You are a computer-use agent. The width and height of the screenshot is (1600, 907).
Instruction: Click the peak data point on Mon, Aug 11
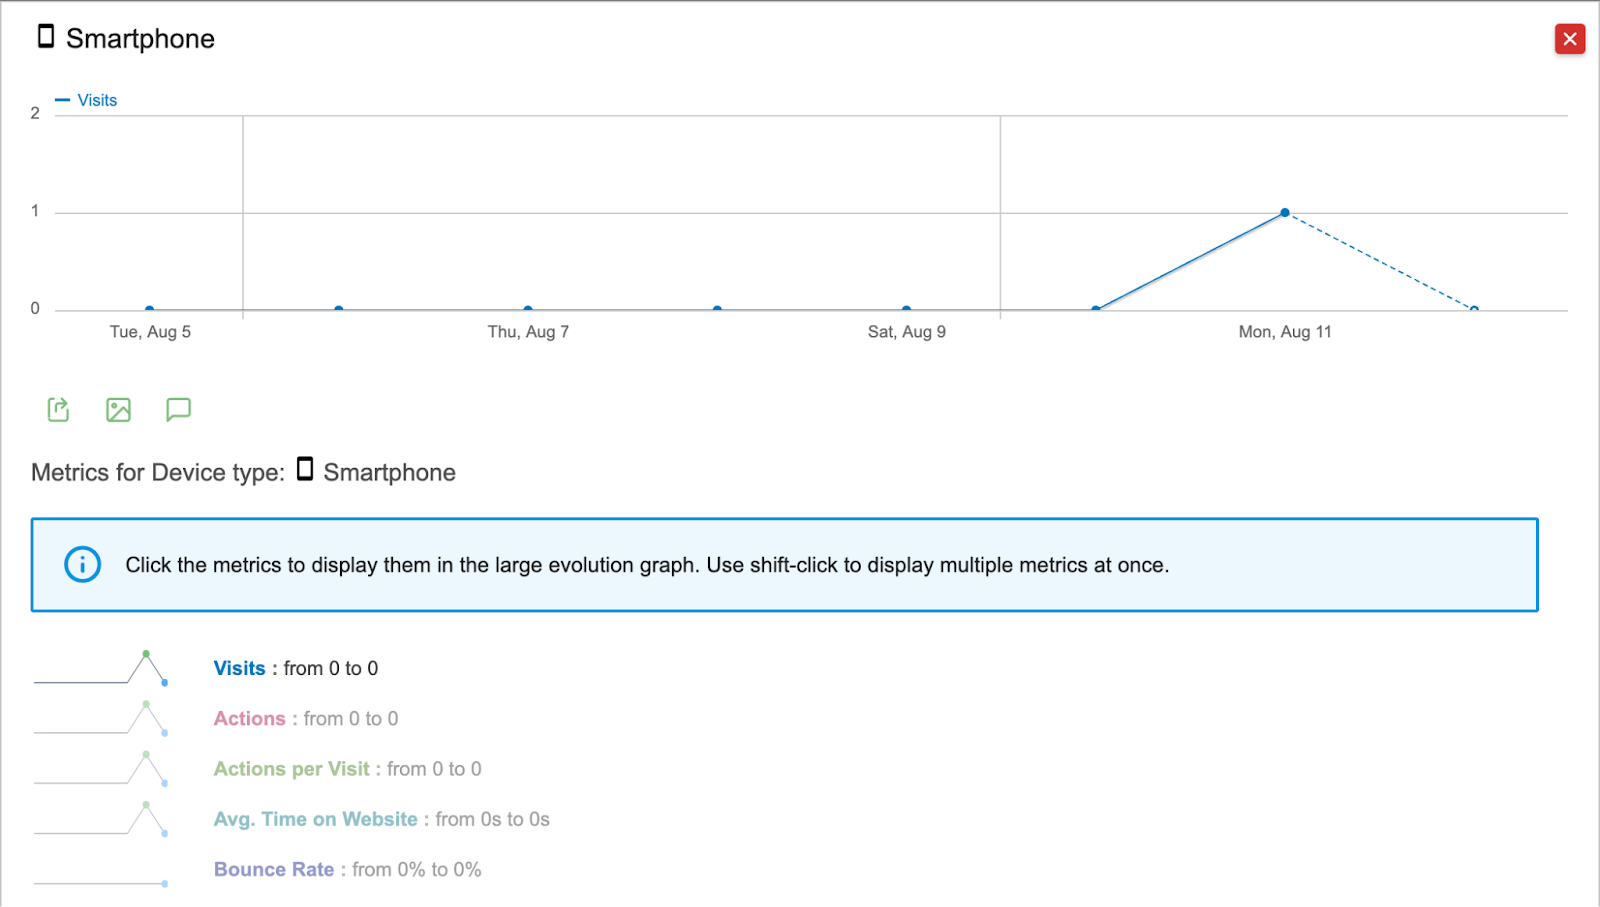click(x=1285, y=213)
